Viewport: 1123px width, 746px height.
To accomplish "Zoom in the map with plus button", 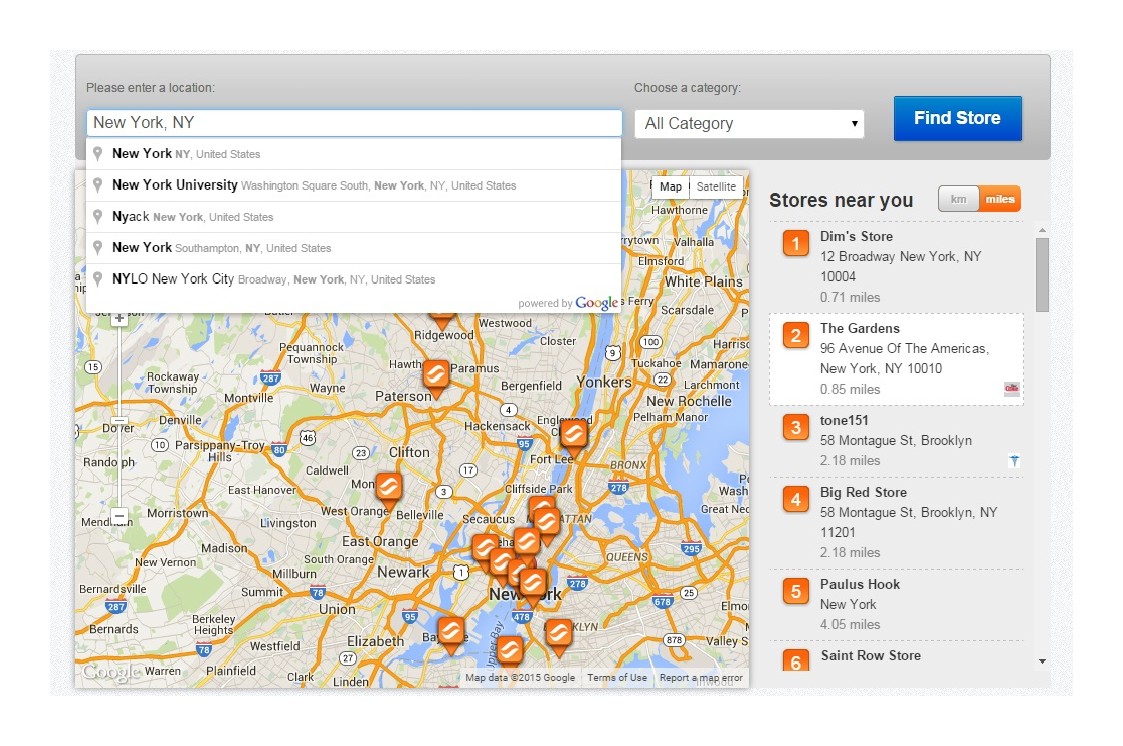I will pyautogui.click(x=119, y=318).
